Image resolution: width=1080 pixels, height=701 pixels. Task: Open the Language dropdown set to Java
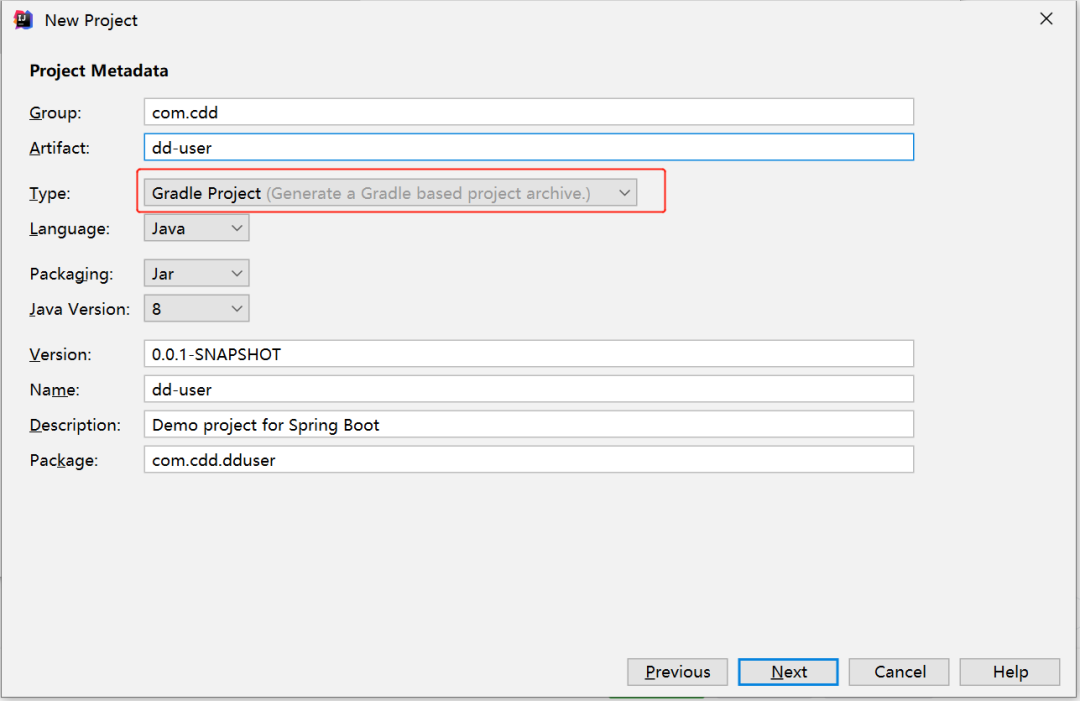[196, 228]
